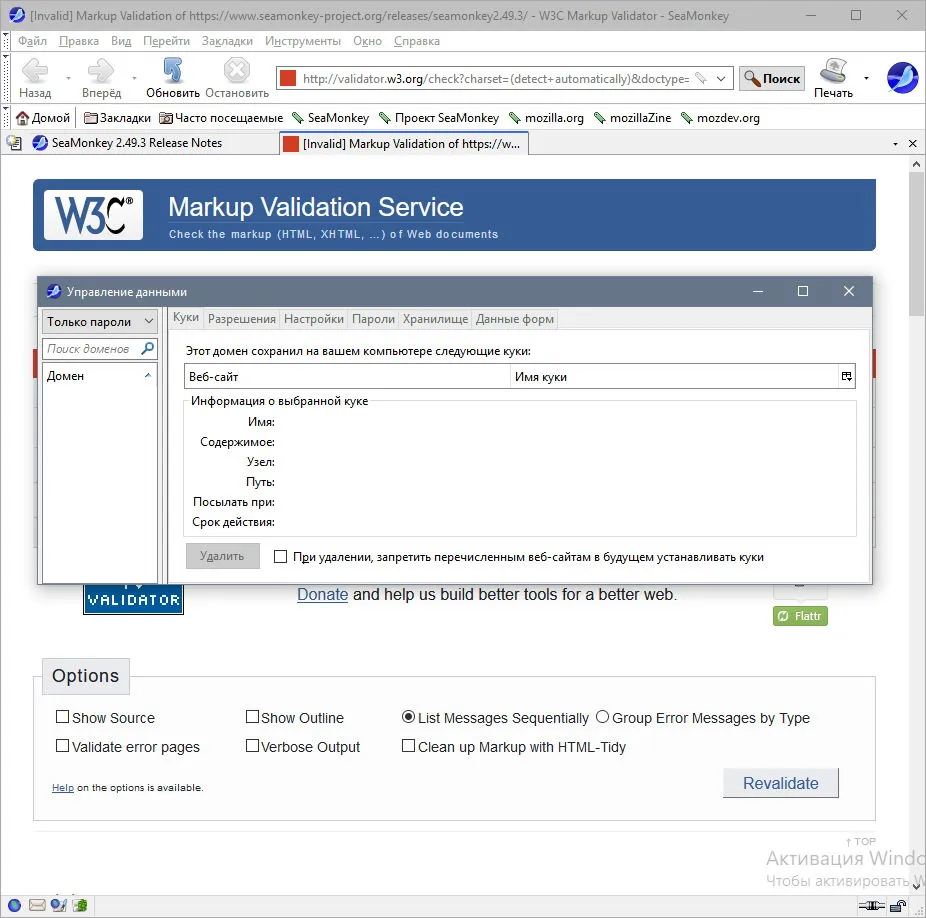Open the Только пароли dropdown
Viewport: 926px width, 918px height.
100,321
